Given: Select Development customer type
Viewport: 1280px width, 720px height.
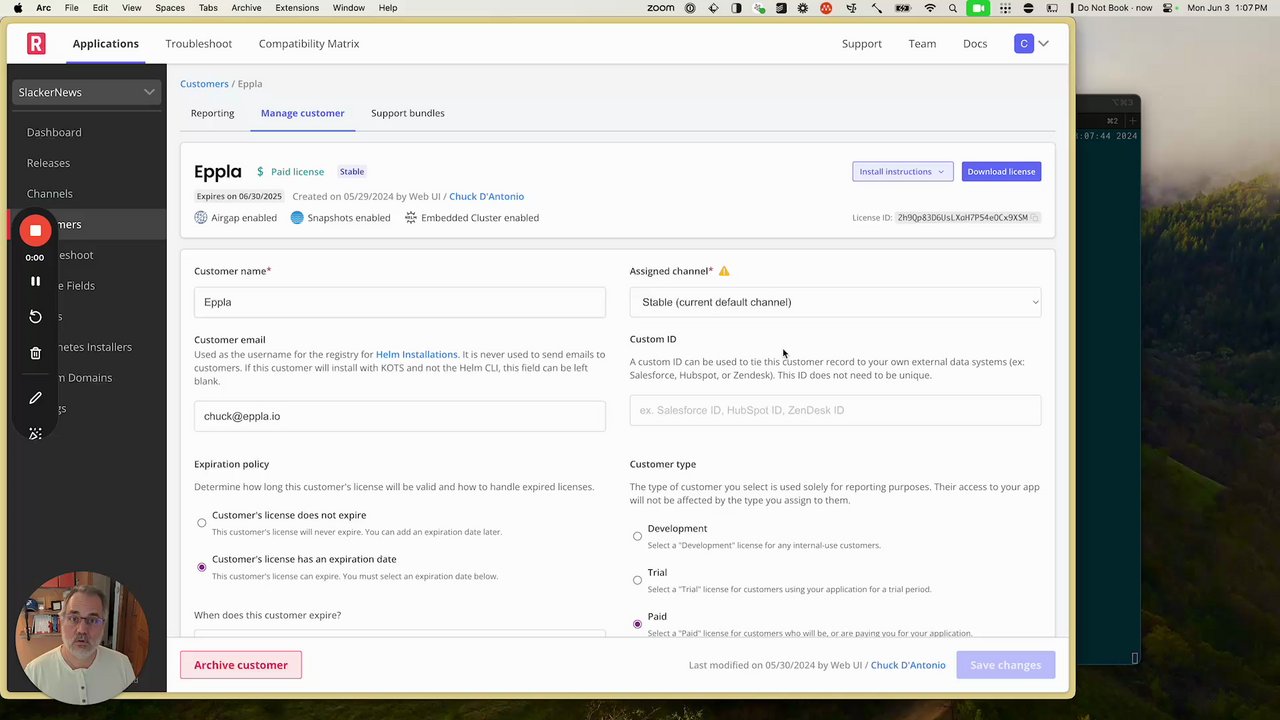Looking at the screenshot, I should tap(637, 536).
